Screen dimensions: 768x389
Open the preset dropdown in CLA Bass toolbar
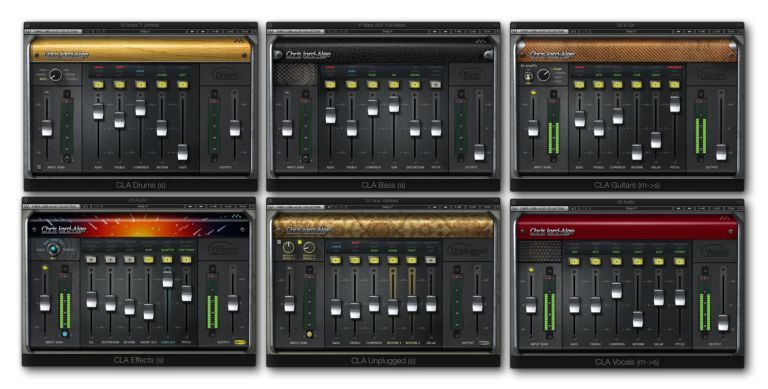386,31
